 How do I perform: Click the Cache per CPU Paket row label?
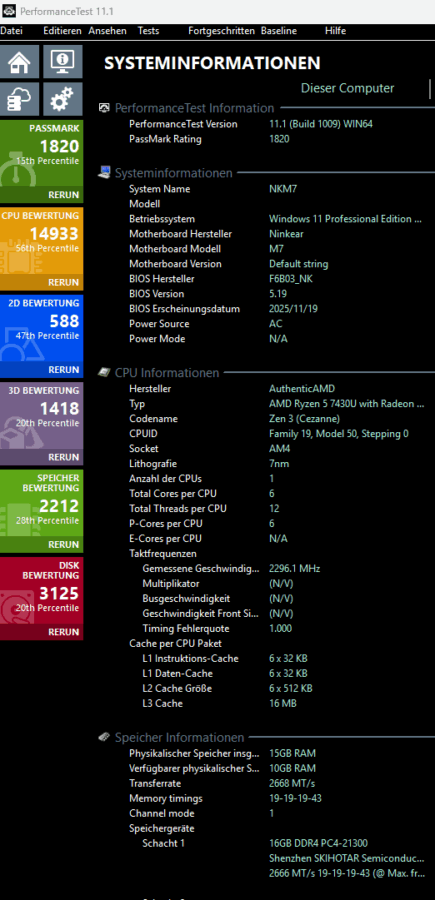[176, 643]
